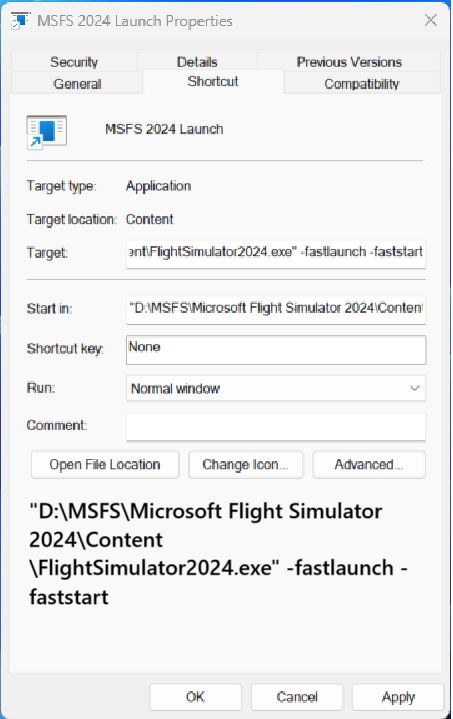Click the shortcut file icon beside MSFS 2024 Launch
This screenshot has height=719, width=453.
46,132
